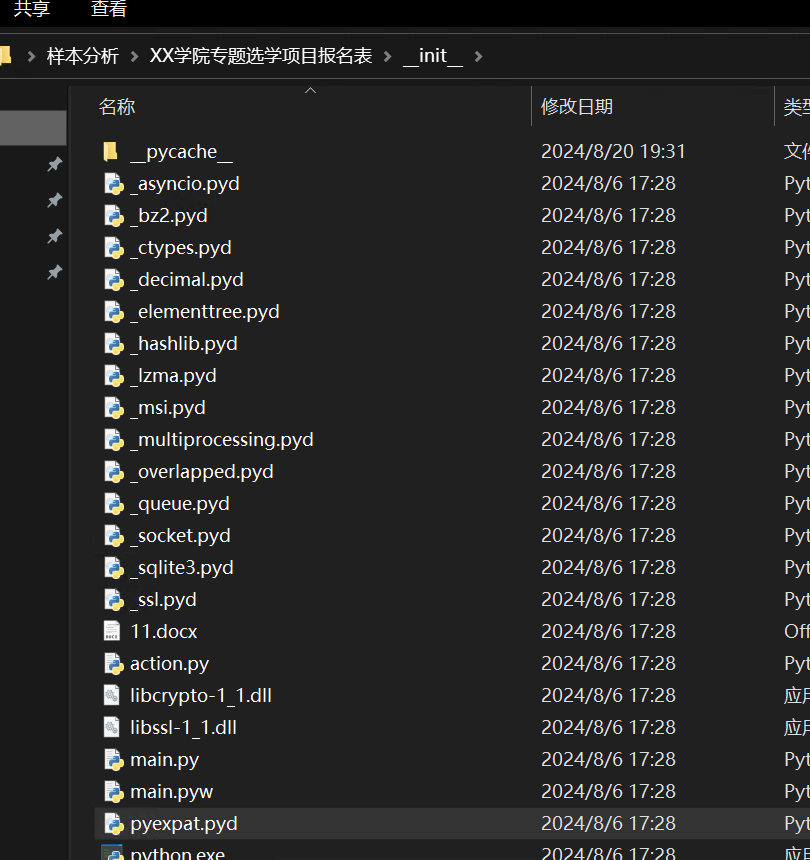Click the action.py Python file icon

tap(113, 664)
